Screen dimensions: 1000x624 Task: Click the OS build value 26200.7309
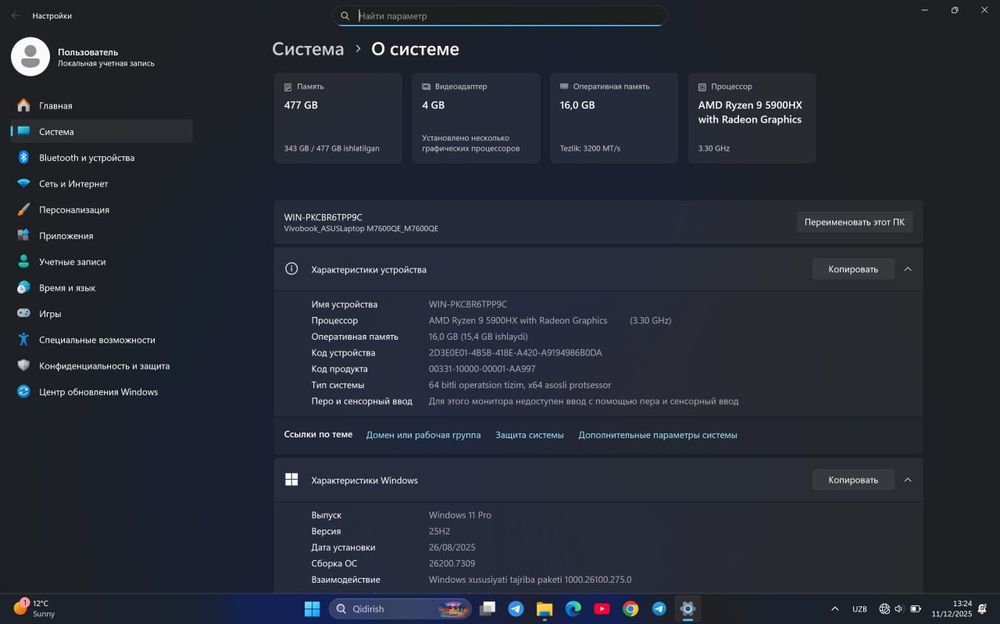click(452, 563)
